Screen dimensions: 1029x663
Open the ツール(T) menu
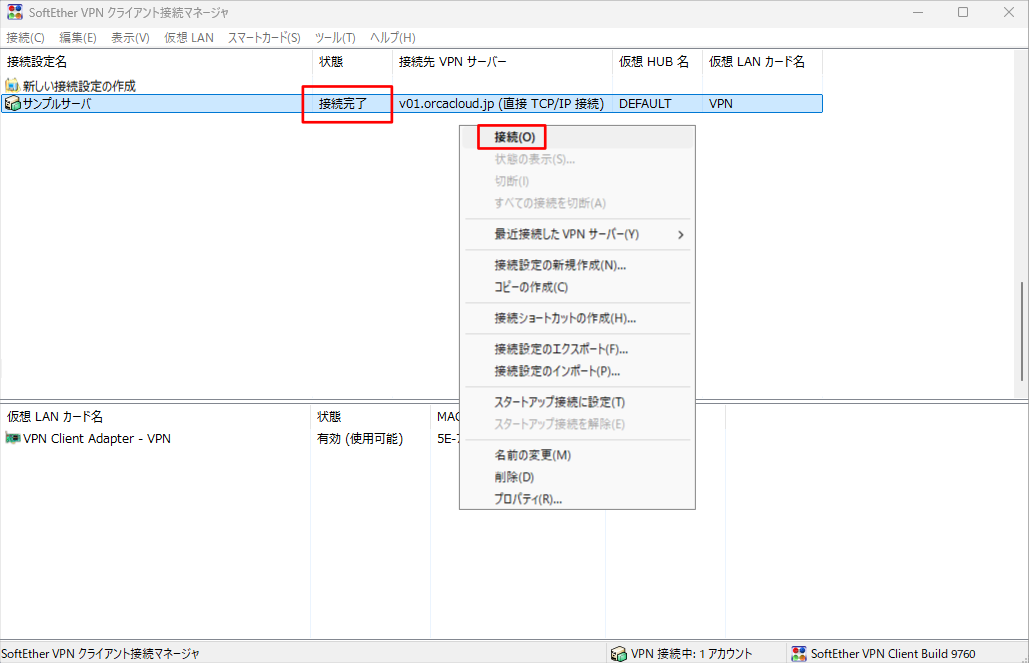click(x=335, y=38)
